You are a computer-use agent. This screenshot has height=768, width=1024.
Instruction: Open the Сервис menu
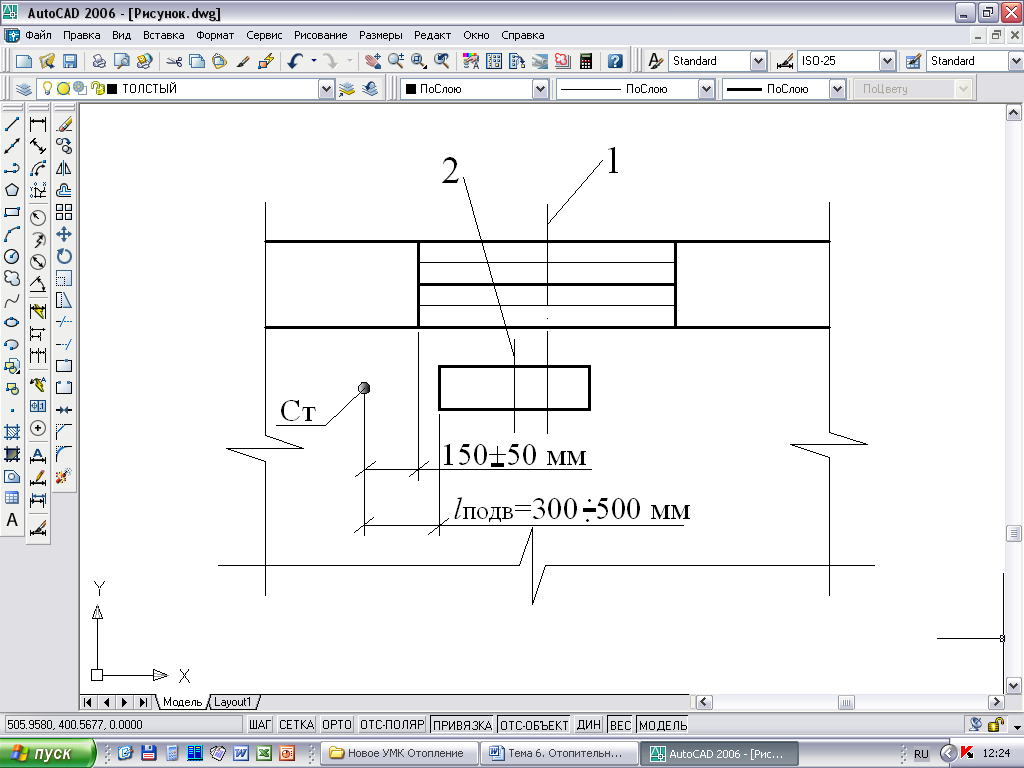[x=264, y=35]
